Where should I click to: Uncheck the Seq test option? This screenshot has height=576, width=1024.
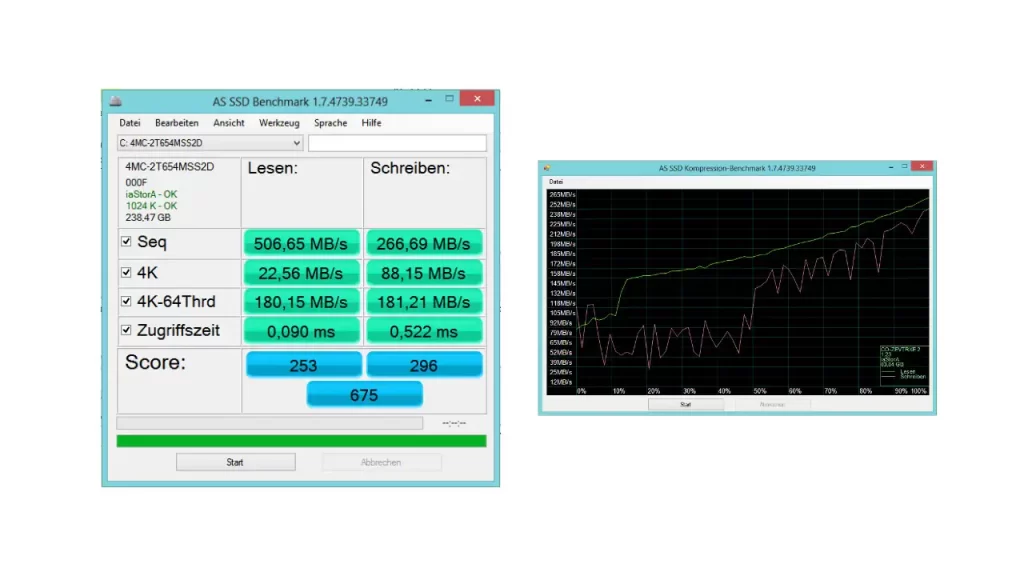point(126,241)
